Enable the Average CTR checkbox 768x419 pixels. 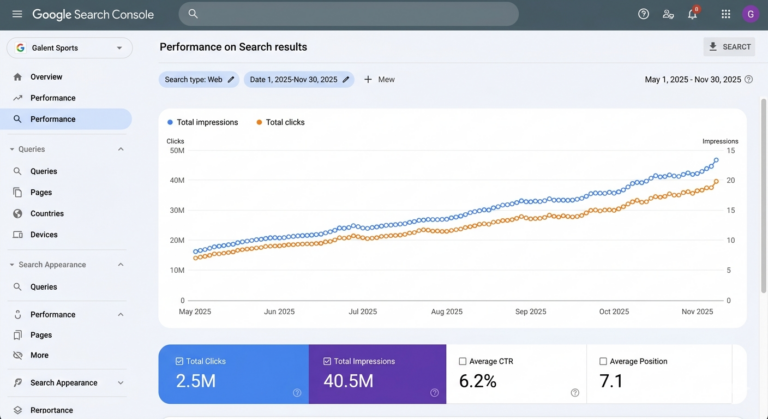click(462, 361)
